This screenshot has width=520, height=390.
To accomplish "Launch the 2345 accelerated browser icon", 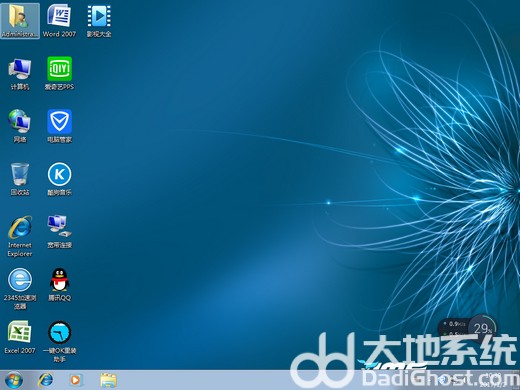I will [x=20, y=289].
